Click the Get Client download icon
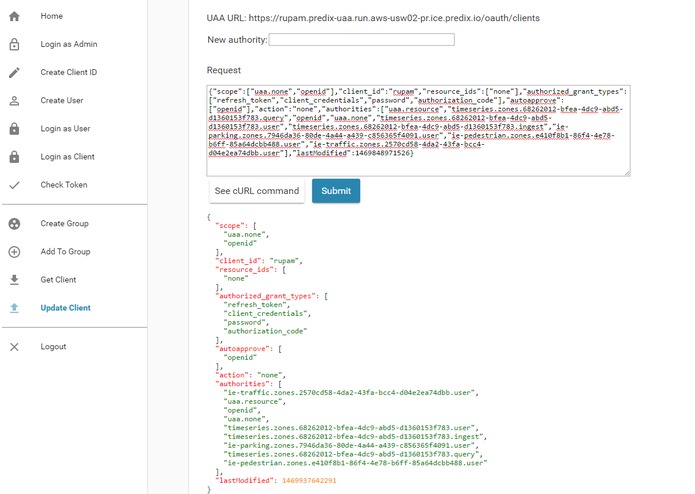 (x=14, y=280)
